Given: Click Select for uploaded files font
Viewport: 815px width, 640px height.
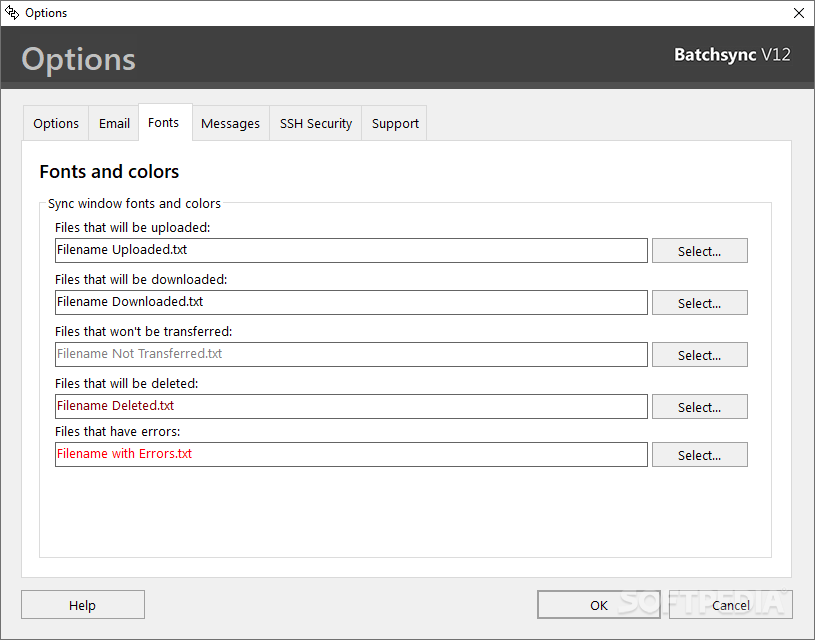Looking at the screenshot, I should (x=700, y=251).
